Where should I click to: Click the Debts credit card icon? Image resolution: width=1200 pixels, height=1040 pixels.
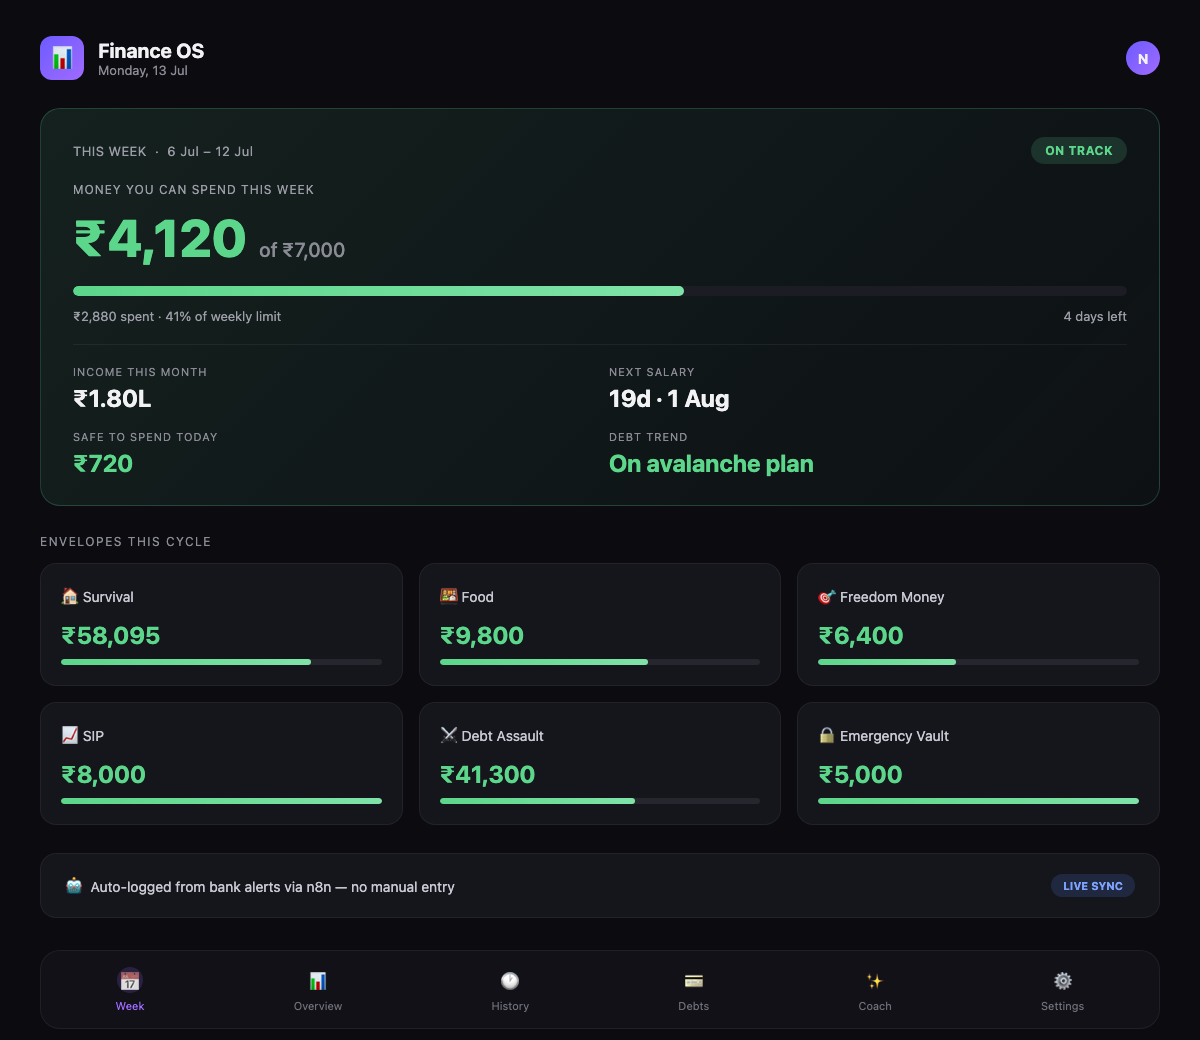694,980
